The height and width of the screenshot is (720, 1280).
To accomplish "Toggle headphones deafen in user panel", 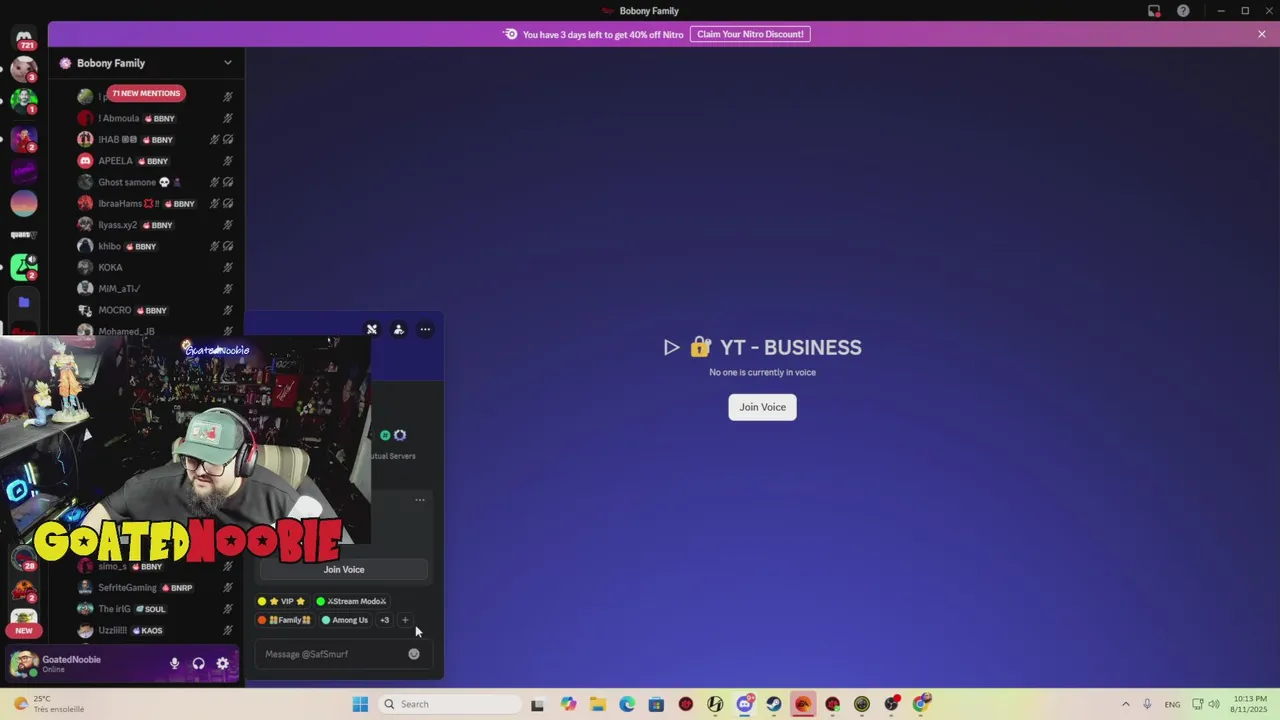I will [198, 664].
